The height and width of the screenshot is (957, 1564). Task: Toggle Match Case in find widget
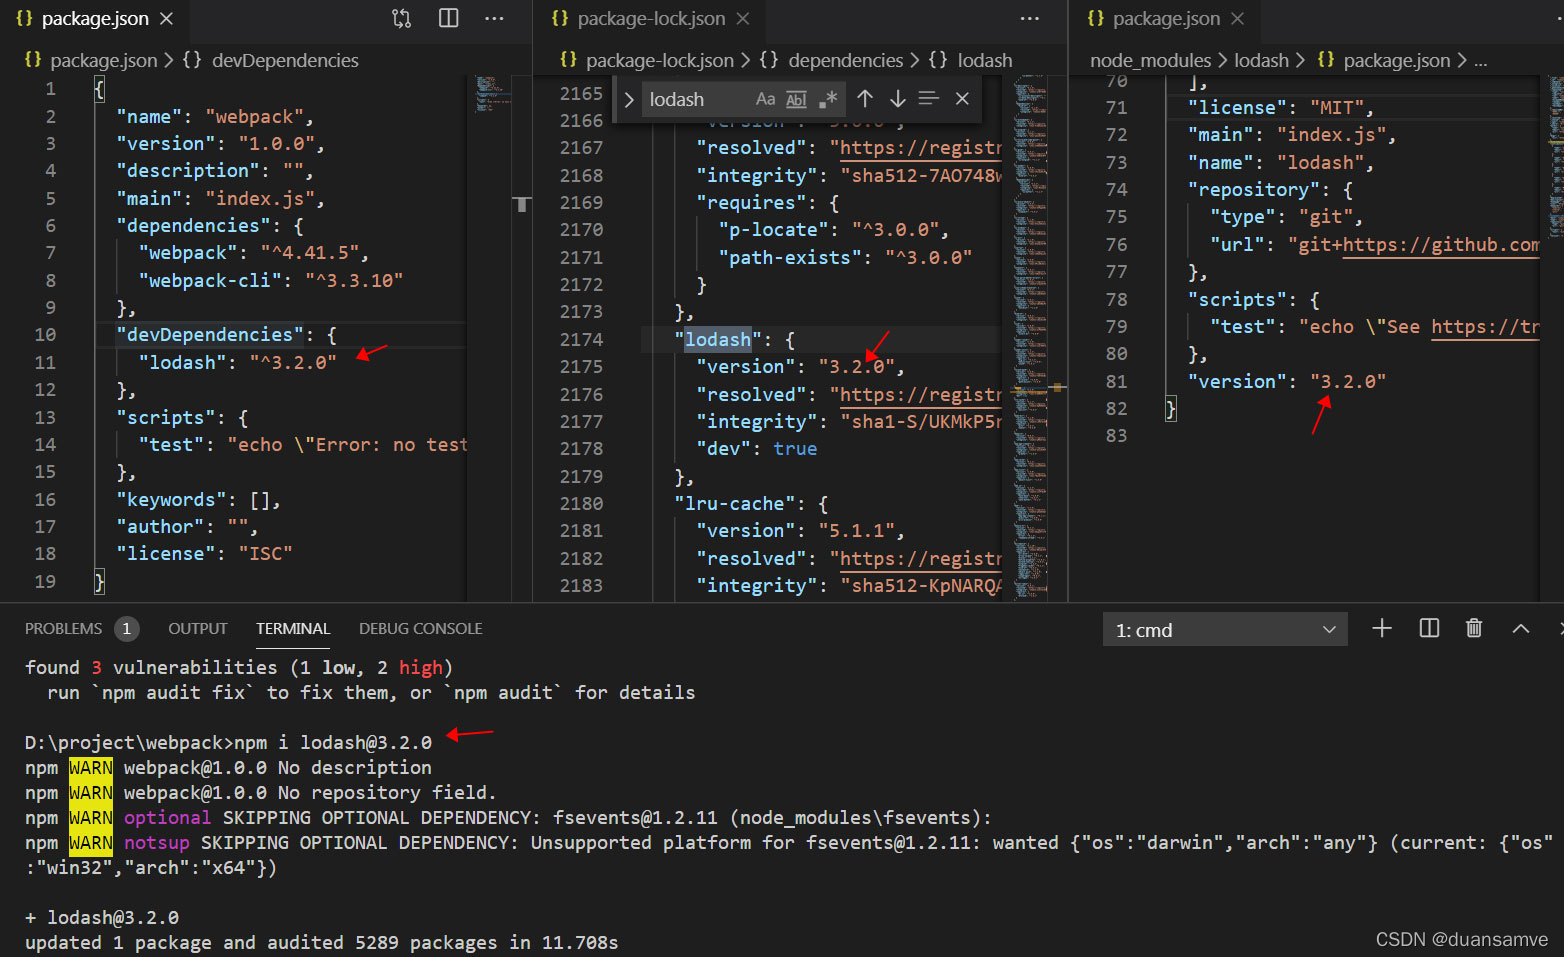765,99
